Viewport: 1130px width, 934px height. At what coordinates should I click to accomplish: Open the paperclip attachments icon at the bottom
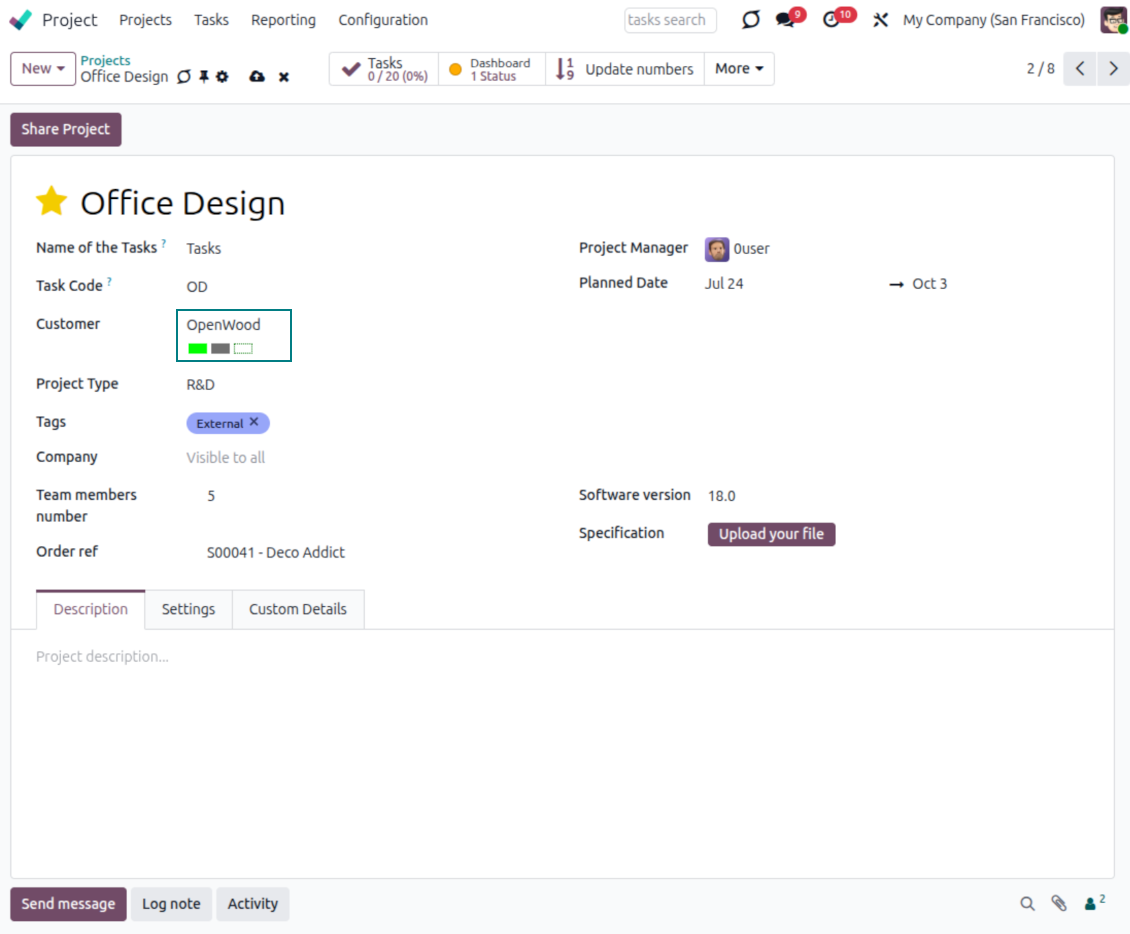pyautogui.click(x=1060, y=903)
